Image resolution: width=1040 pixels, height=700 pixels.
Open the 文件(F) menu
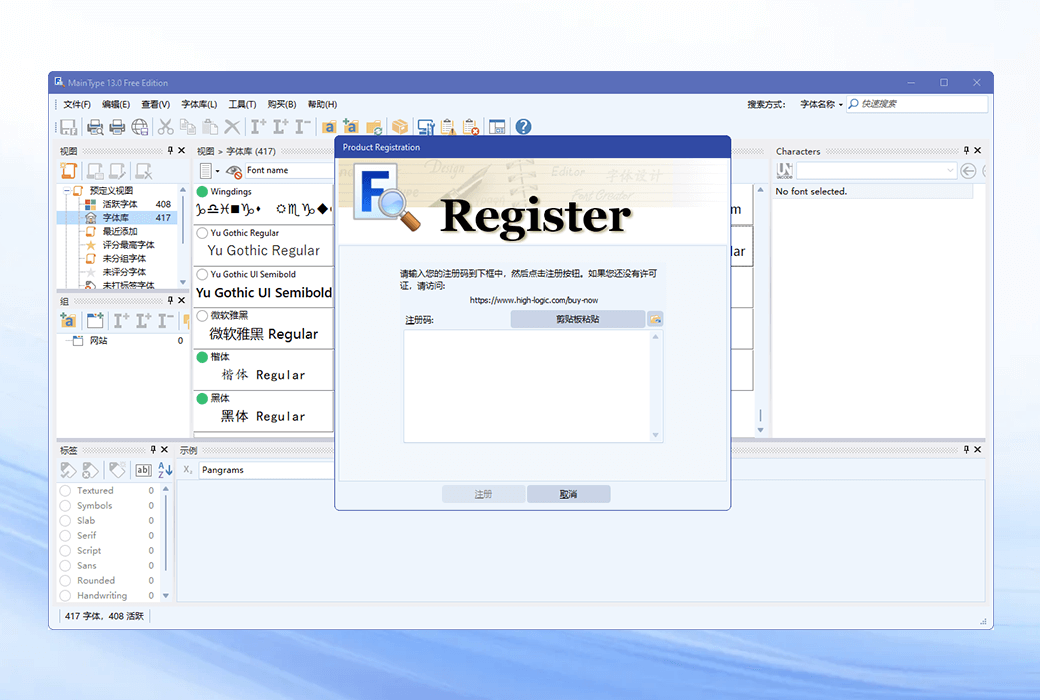77,104
